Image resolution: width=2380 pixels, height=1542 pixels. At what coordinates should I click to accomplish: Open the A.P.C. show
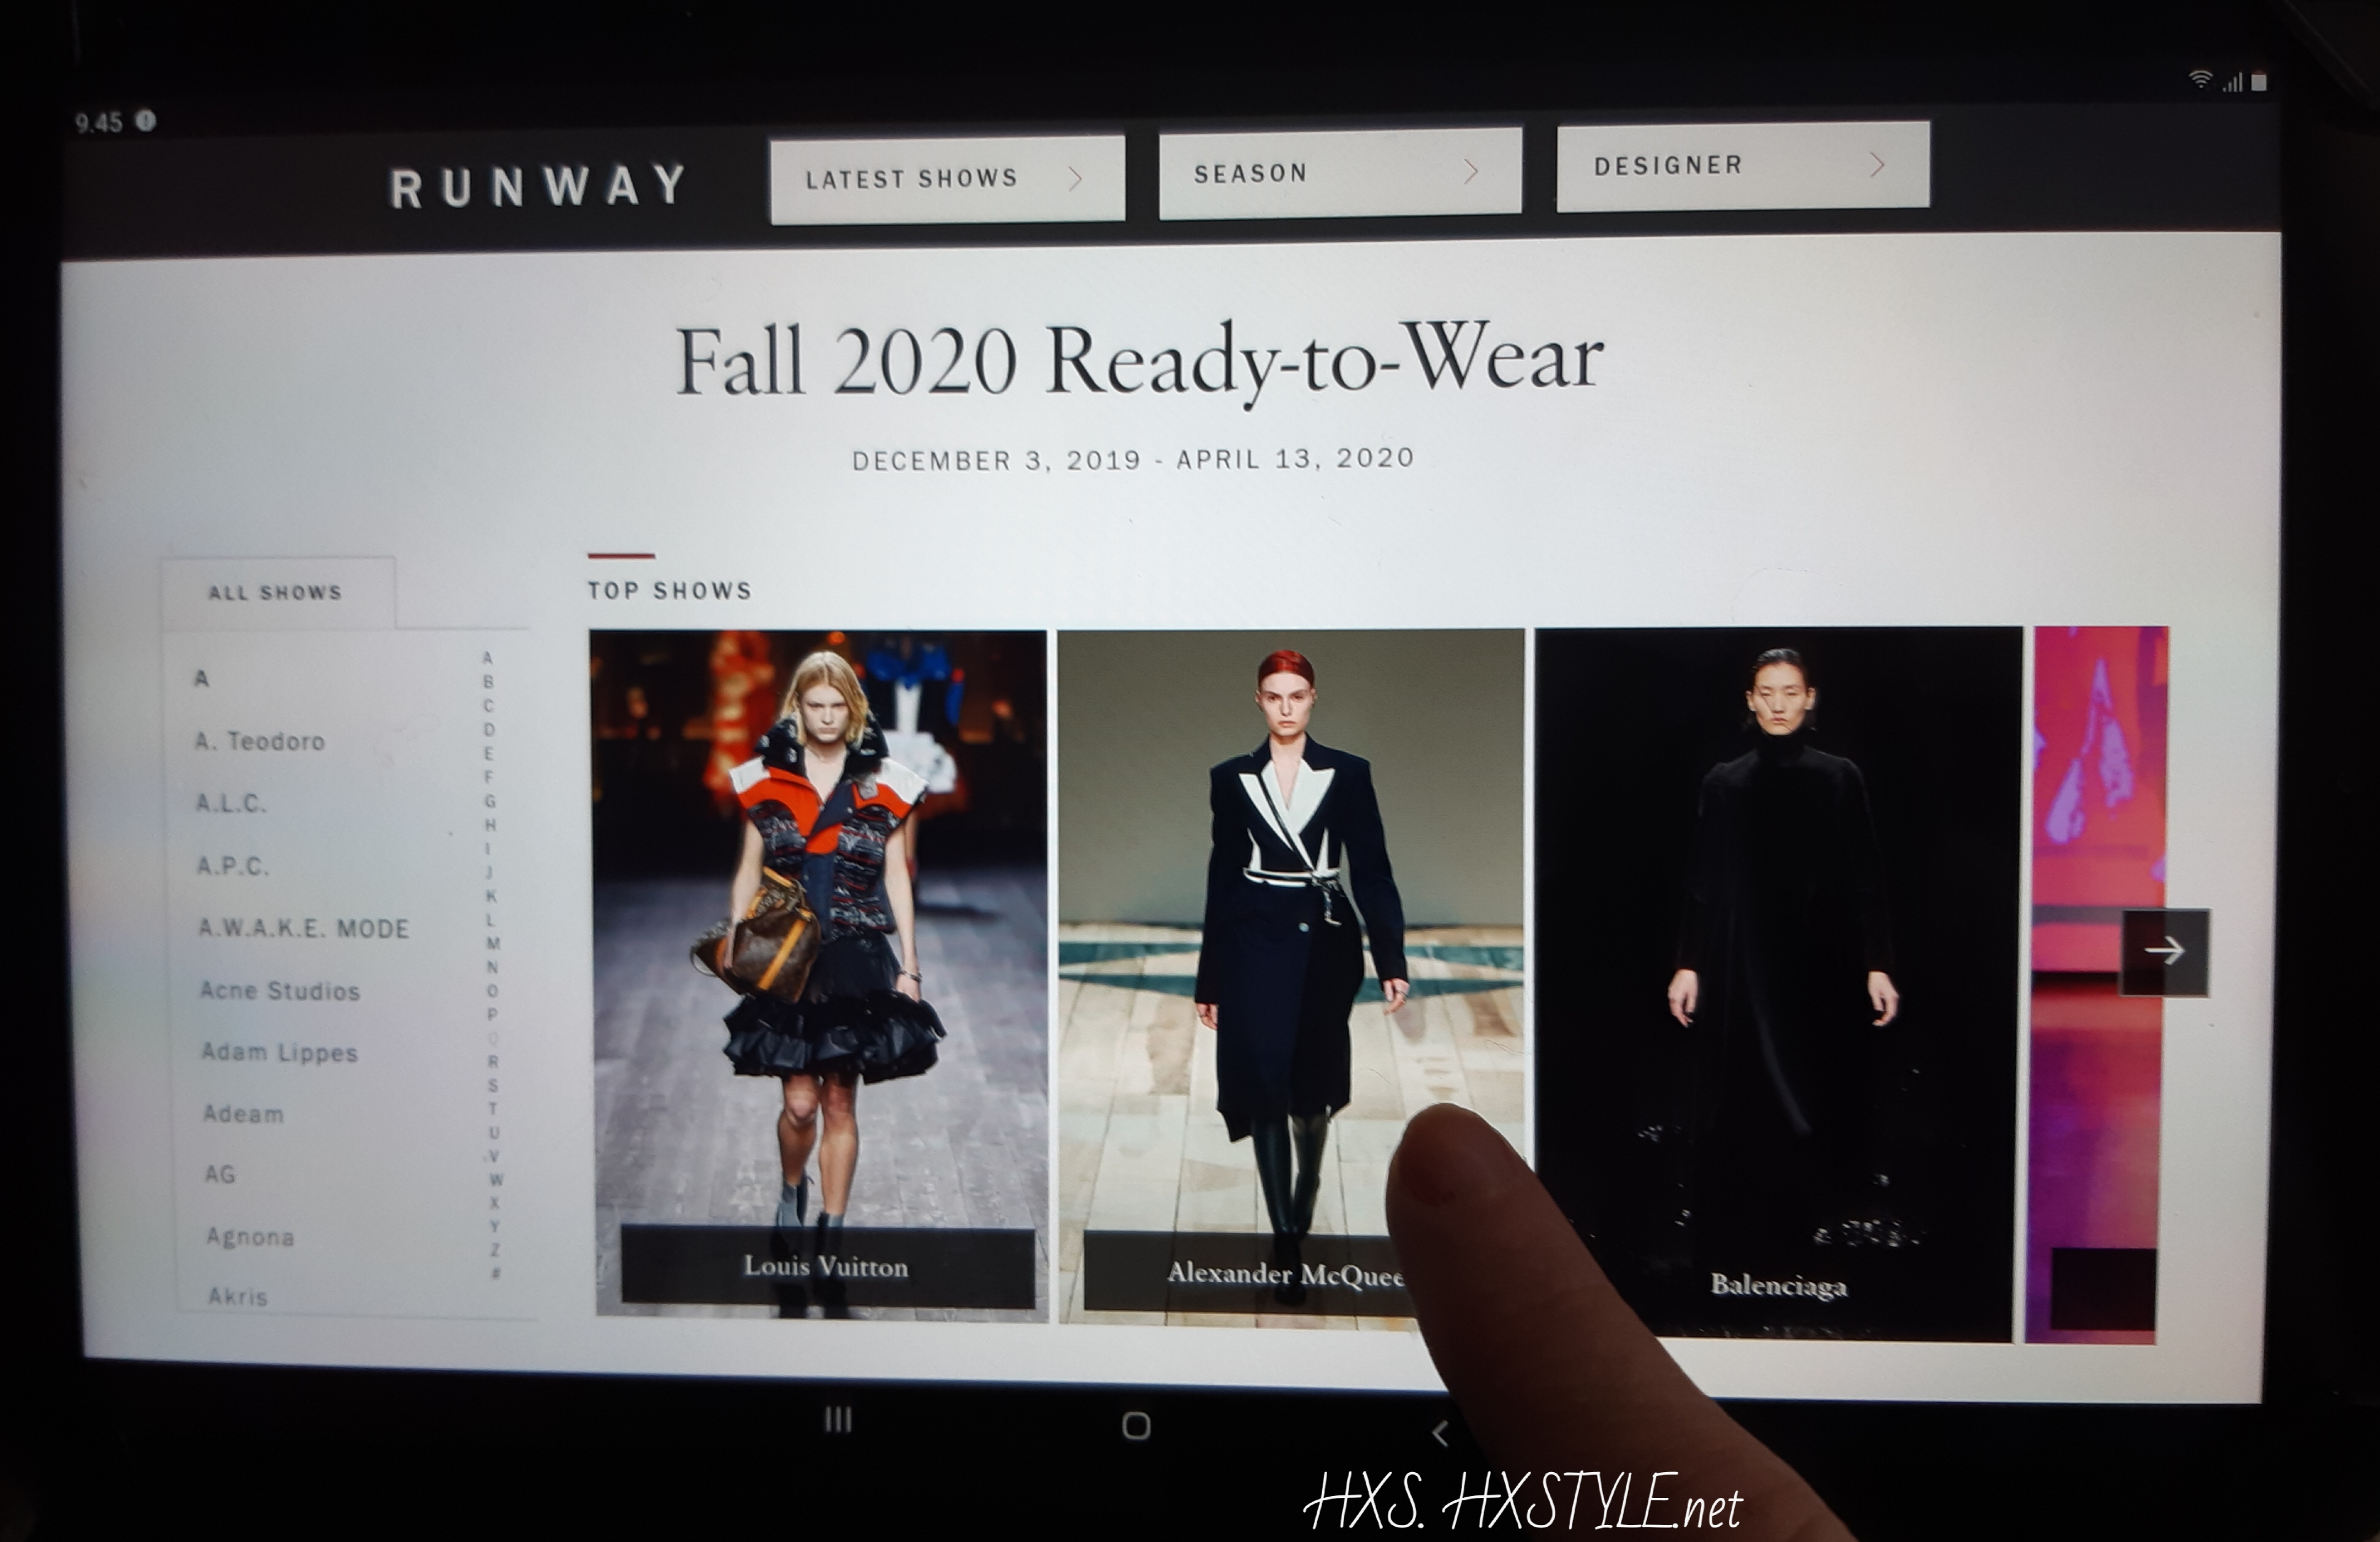click(233, 866)
